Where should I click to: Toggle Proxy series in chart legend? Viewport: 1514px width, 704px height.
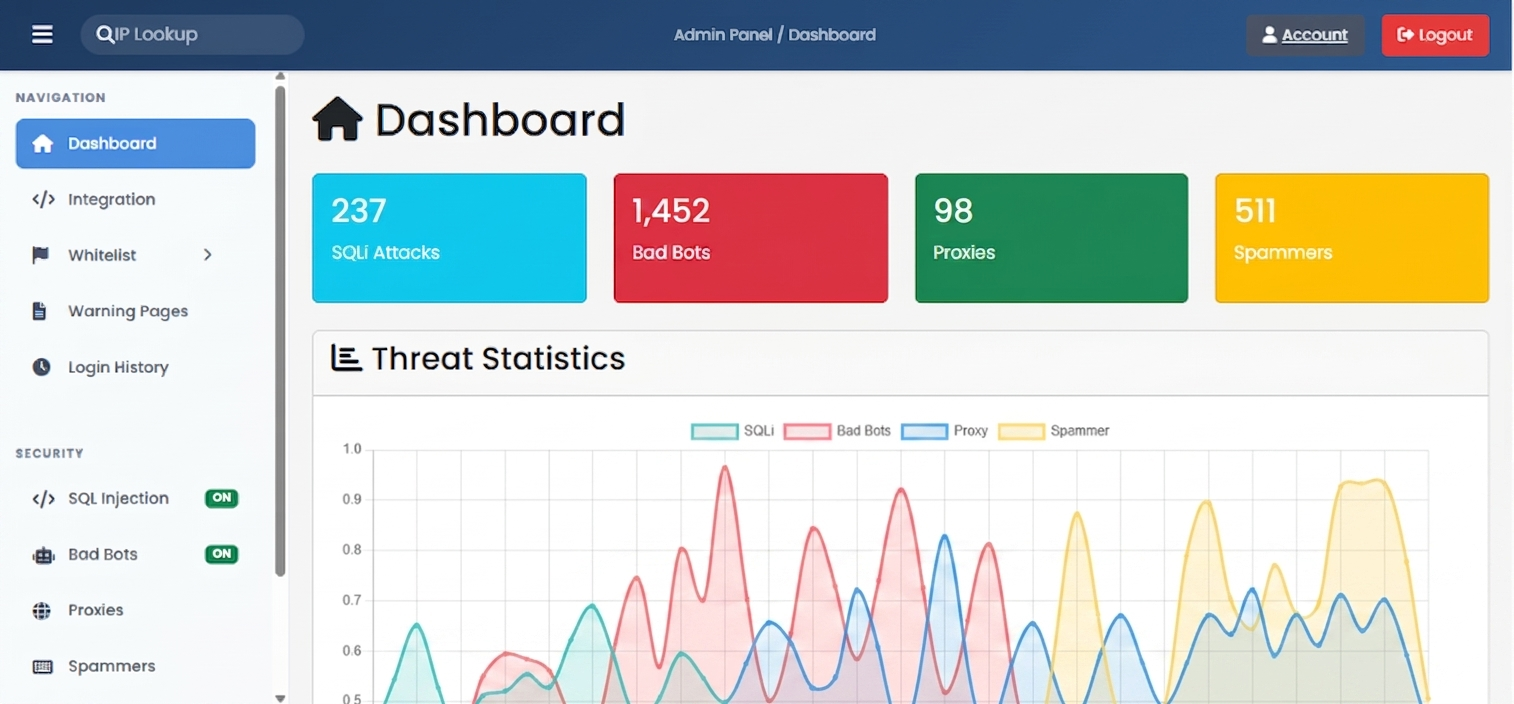coord(944,431)
